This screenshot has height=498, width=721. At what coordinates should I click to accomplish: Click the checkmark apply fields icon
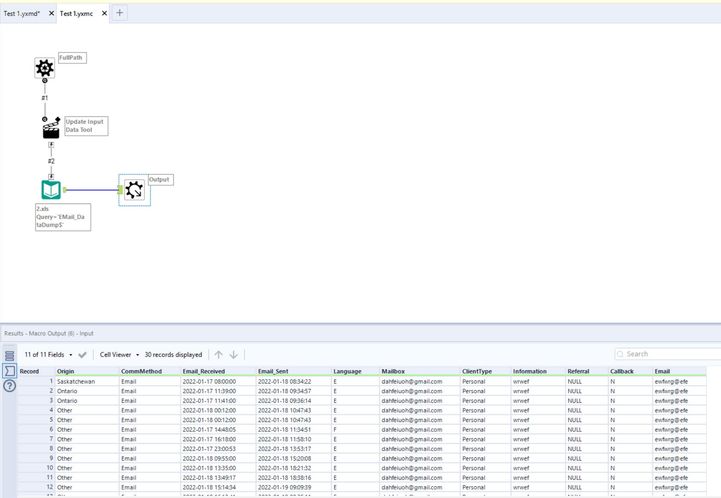[x=82, y=355]
